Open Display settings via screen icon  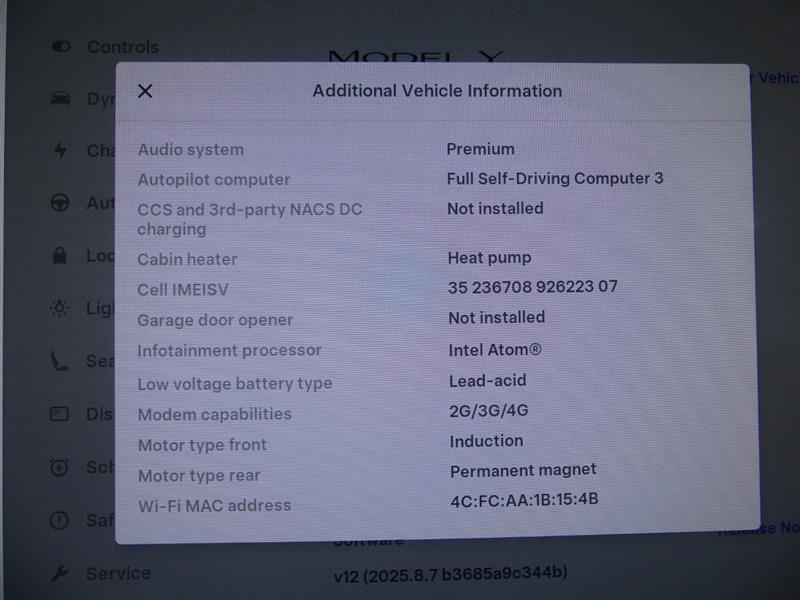click(x=60, y=414)
